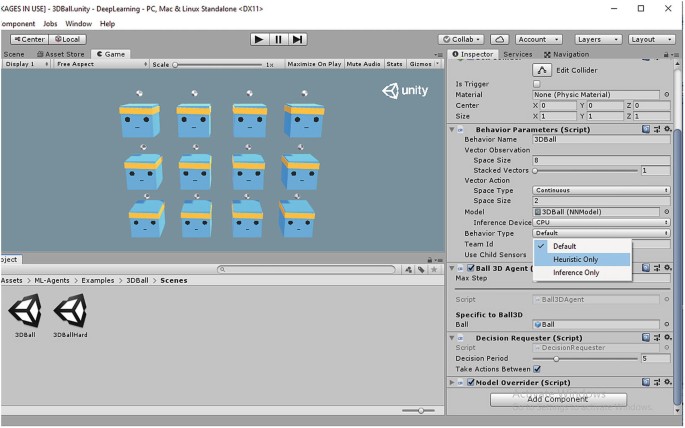685x428 pixels.
Task: Open Space Type Continuous dropdown
Action: (601, 190)
